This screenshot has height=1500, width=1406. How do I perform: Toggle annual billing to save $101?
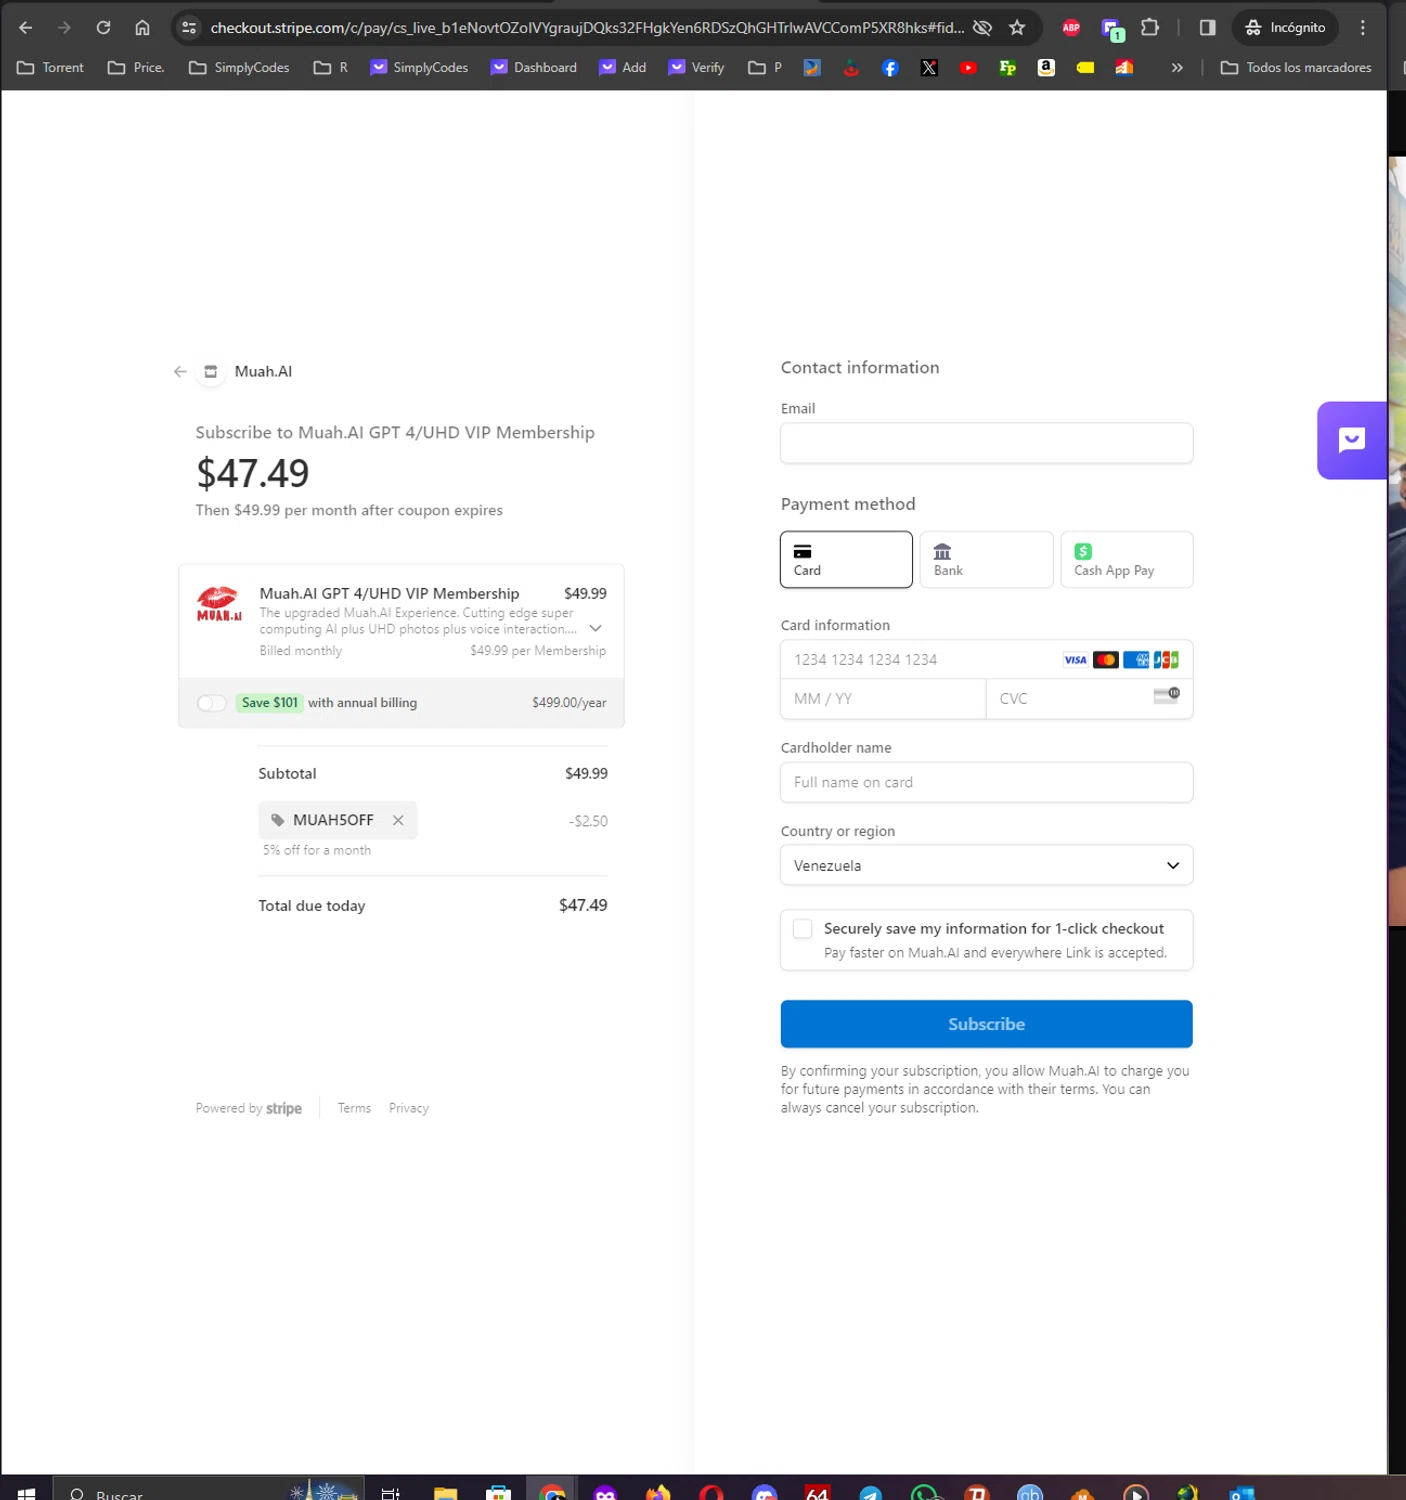pyautogui.click(x=211, y=703)
